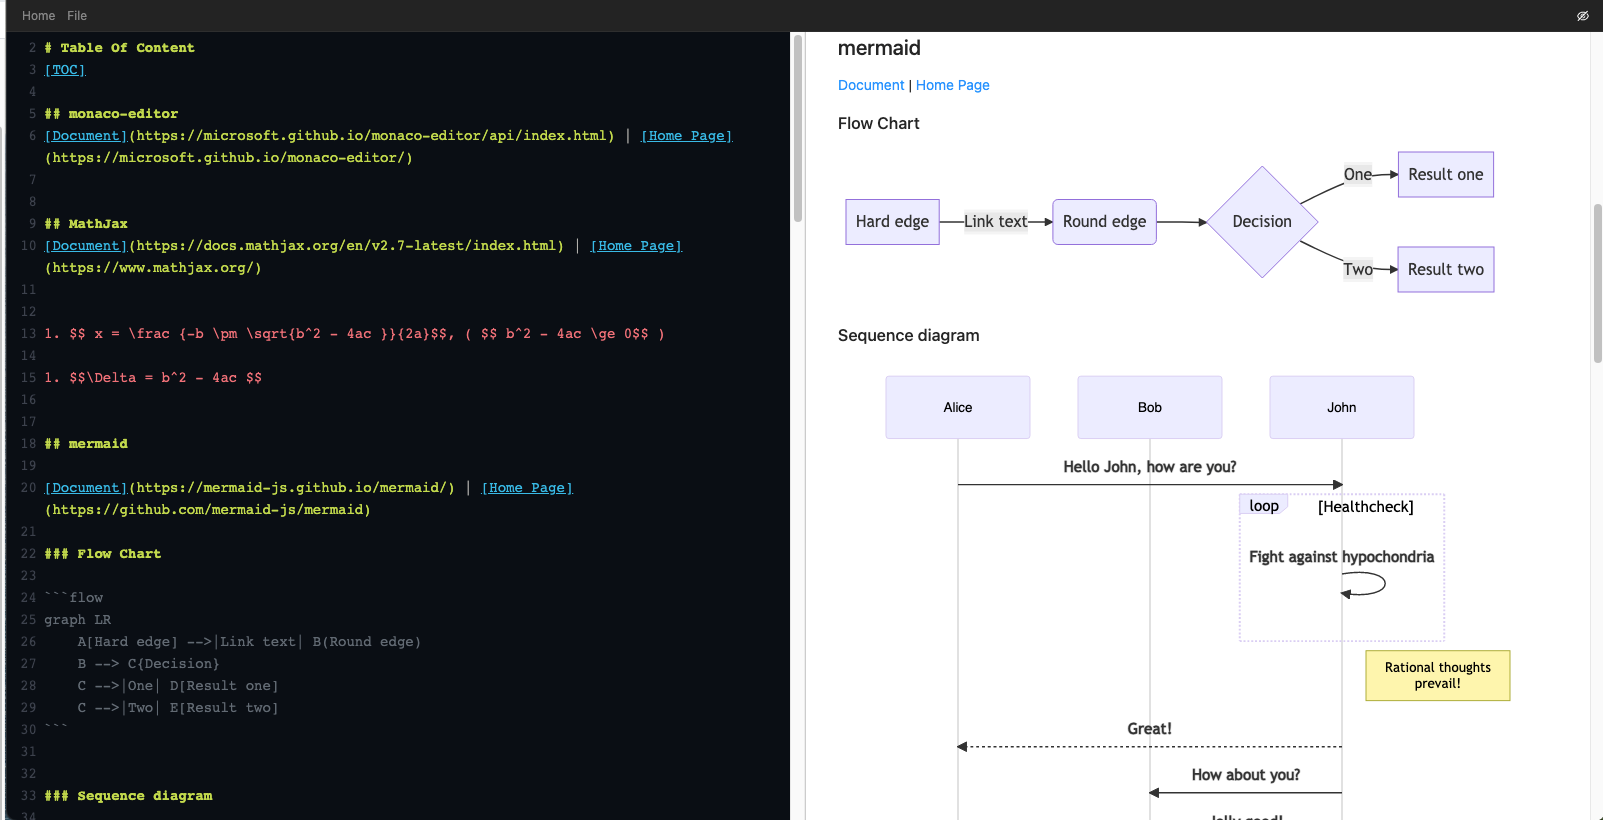Select the Round edge flowchart node
Image resolution: width=1603 pixels, height=820 pixels.
(x=1104, y=222)
